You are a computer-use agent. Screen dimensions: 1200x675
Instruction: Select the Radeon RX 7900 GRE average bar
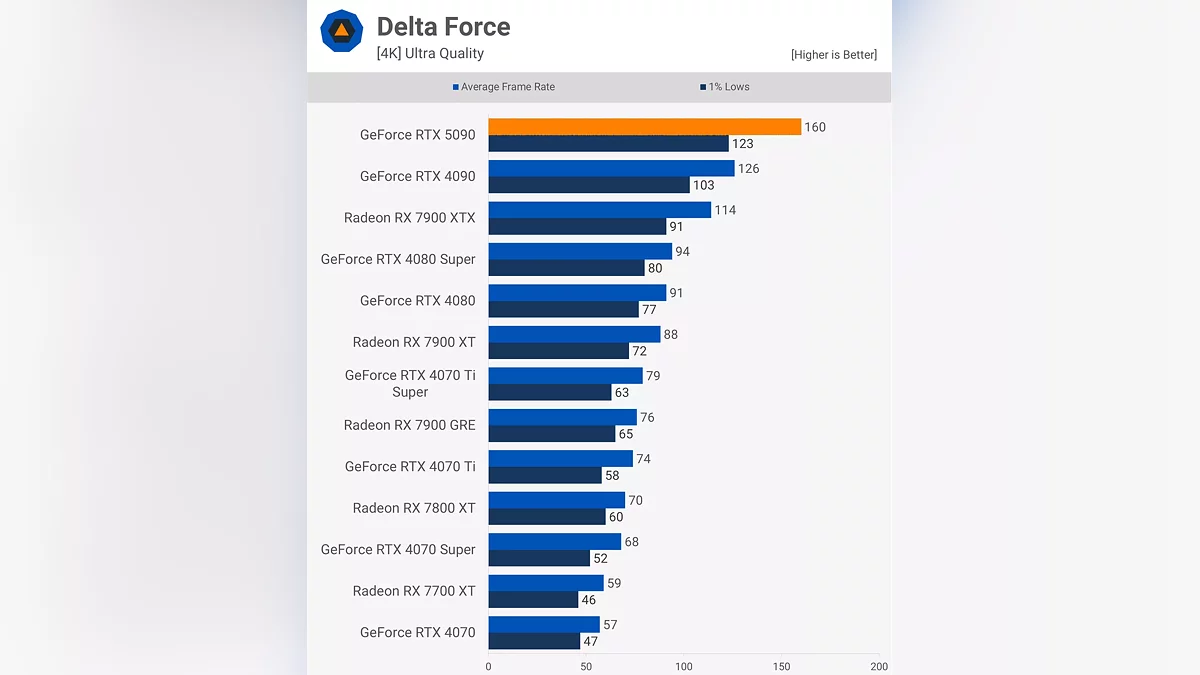(562, 417)
